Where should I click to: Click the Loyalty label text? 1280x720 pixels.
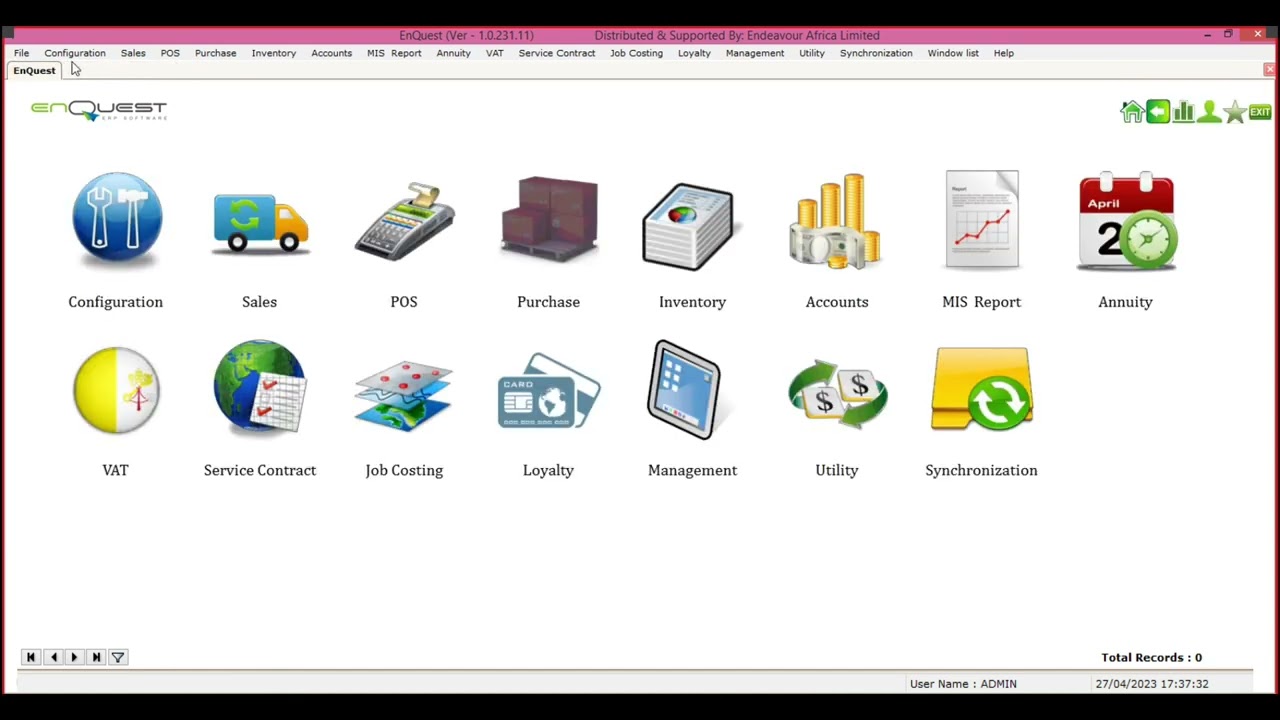tap(549, 470)
